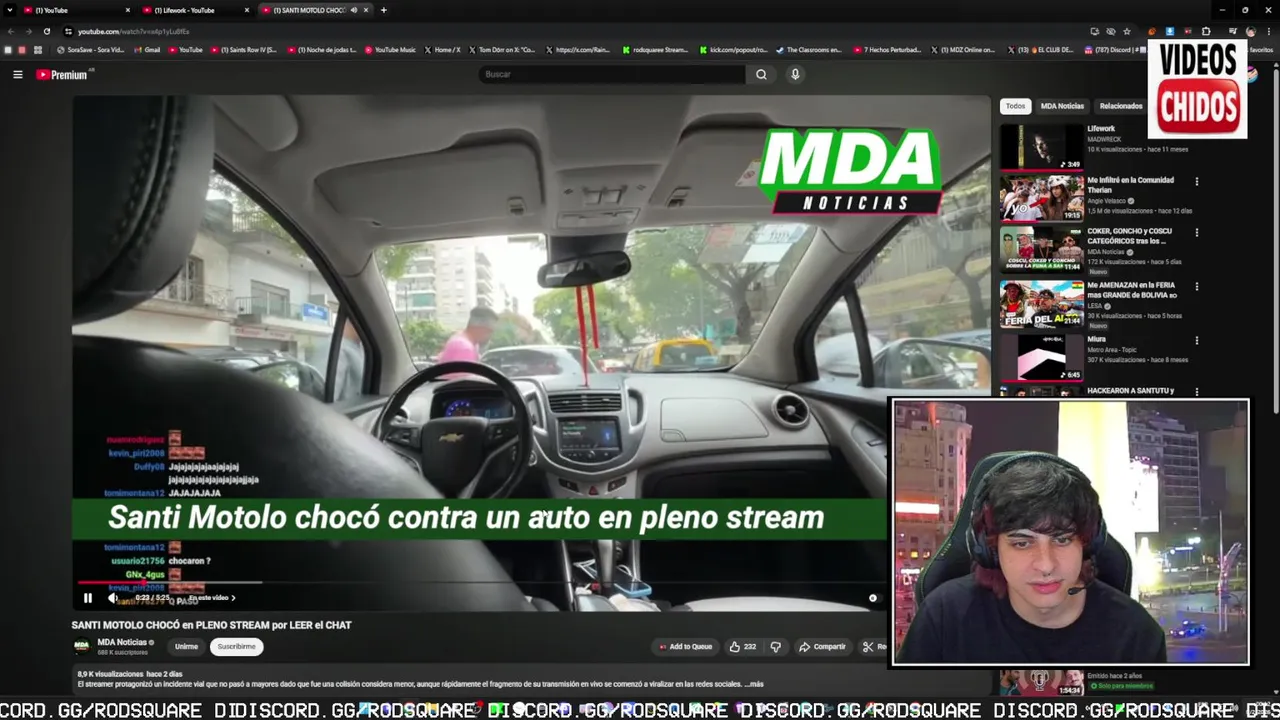Select the Todos filter chip
1280x720 pixels.
tap(1015, 106)
